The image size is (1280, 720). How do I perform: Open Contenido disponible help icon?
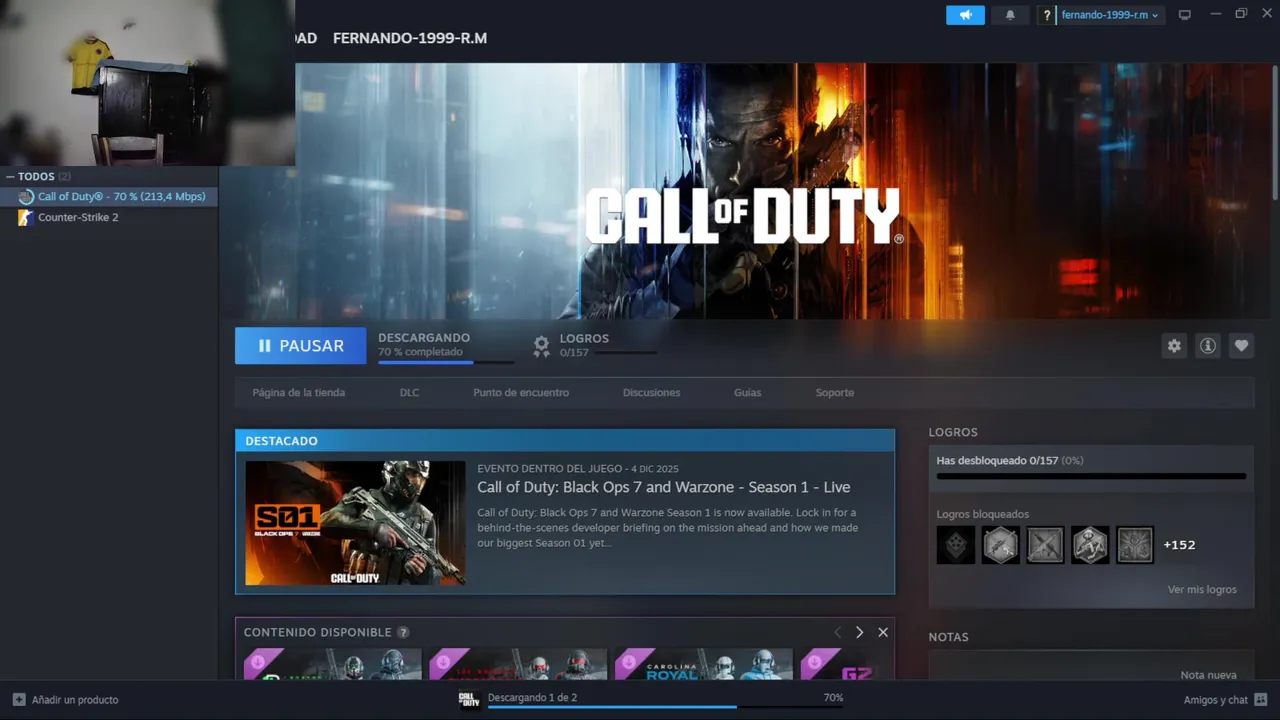tap(403, 633)
